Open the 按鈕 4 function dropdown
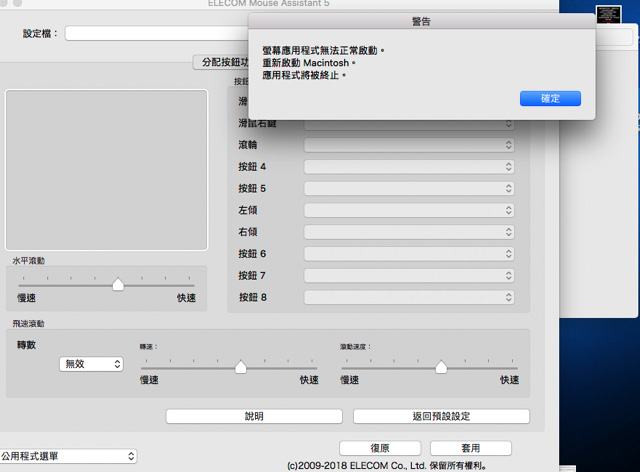The image size is (640, 472). (409, 167)
